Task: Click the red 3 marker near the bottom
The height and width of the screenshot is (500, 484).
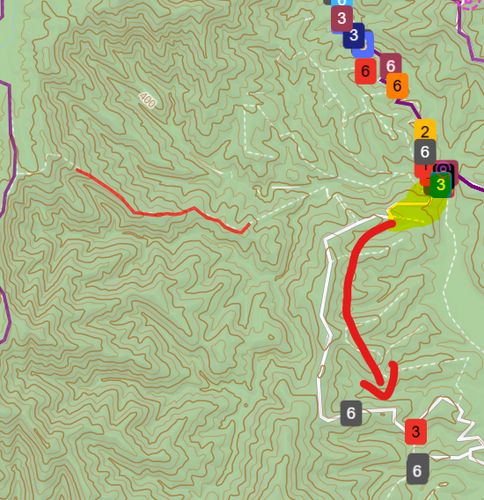Action: pyautogui.click(x=415, y=432)
